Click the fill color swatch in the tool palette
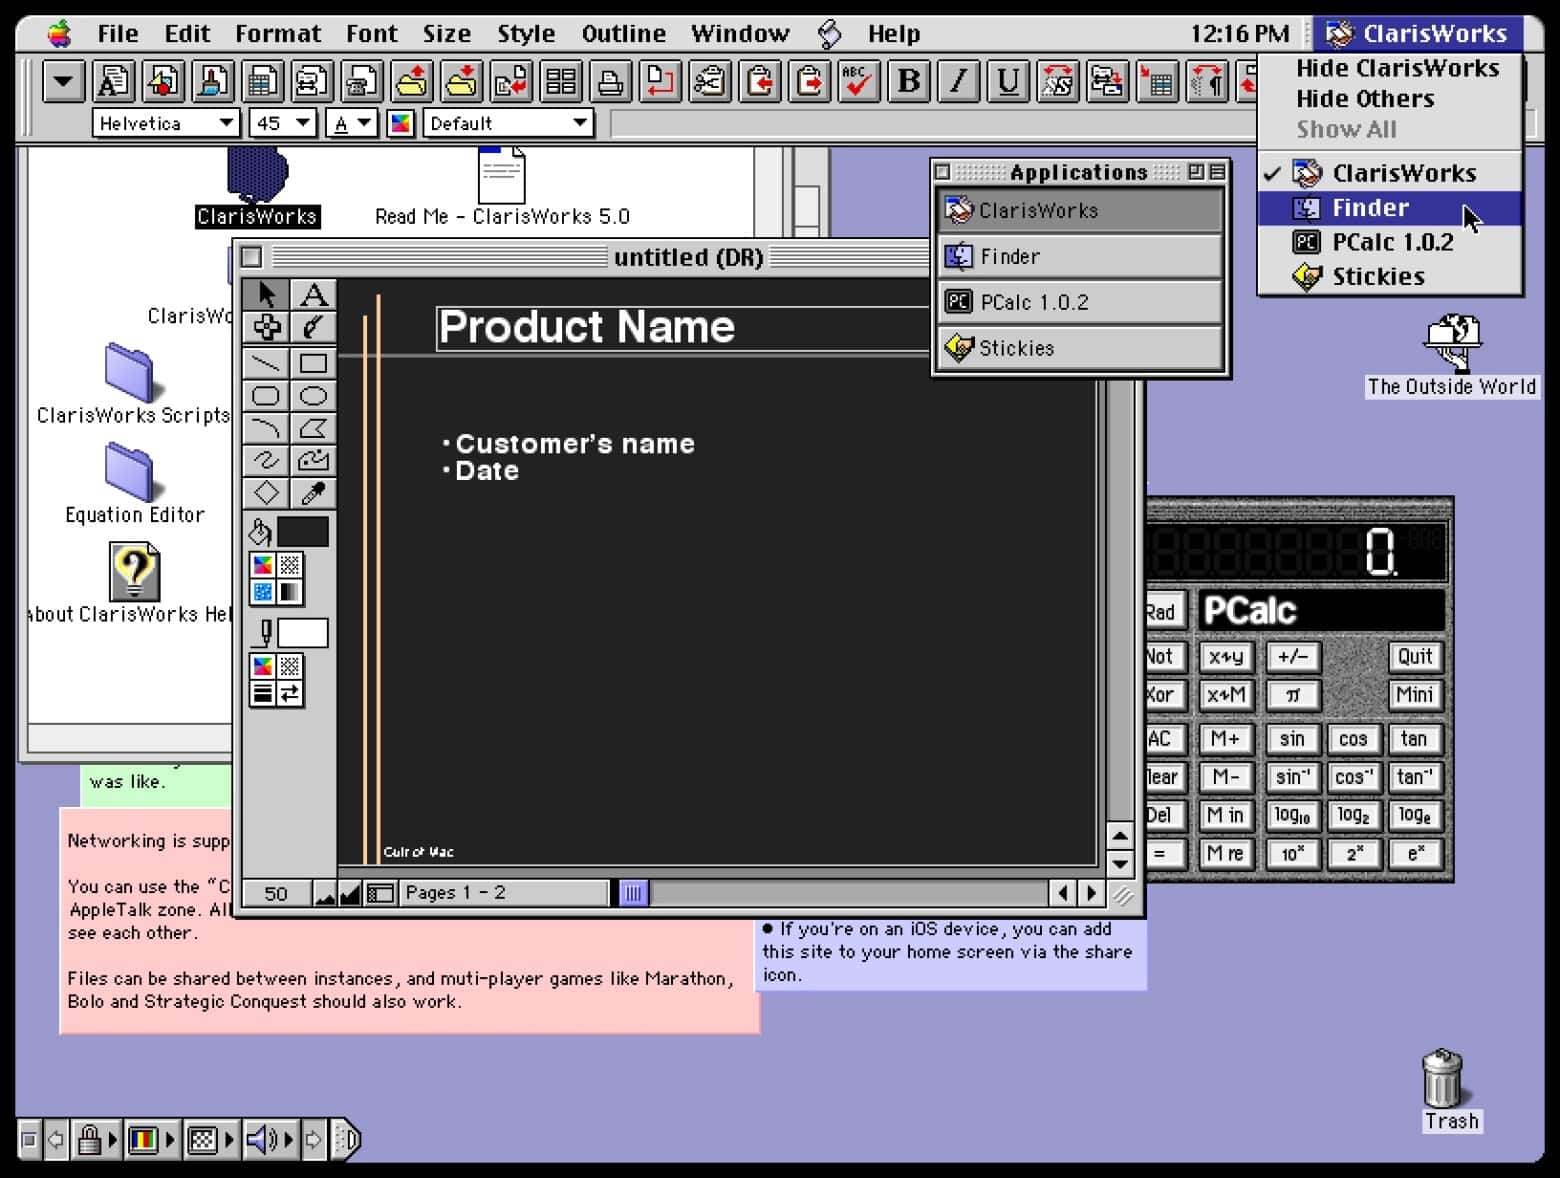The width and height of the screenshot is (1560, 1178). (x=301, y=531)
